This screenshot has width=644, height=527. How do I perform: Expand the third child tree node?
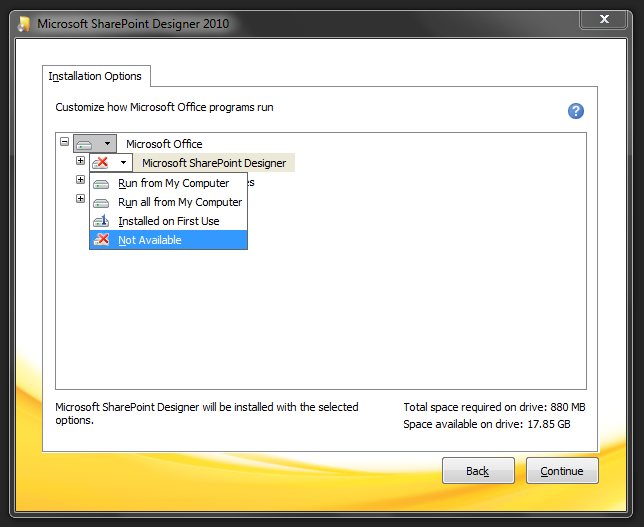[80, 198]
